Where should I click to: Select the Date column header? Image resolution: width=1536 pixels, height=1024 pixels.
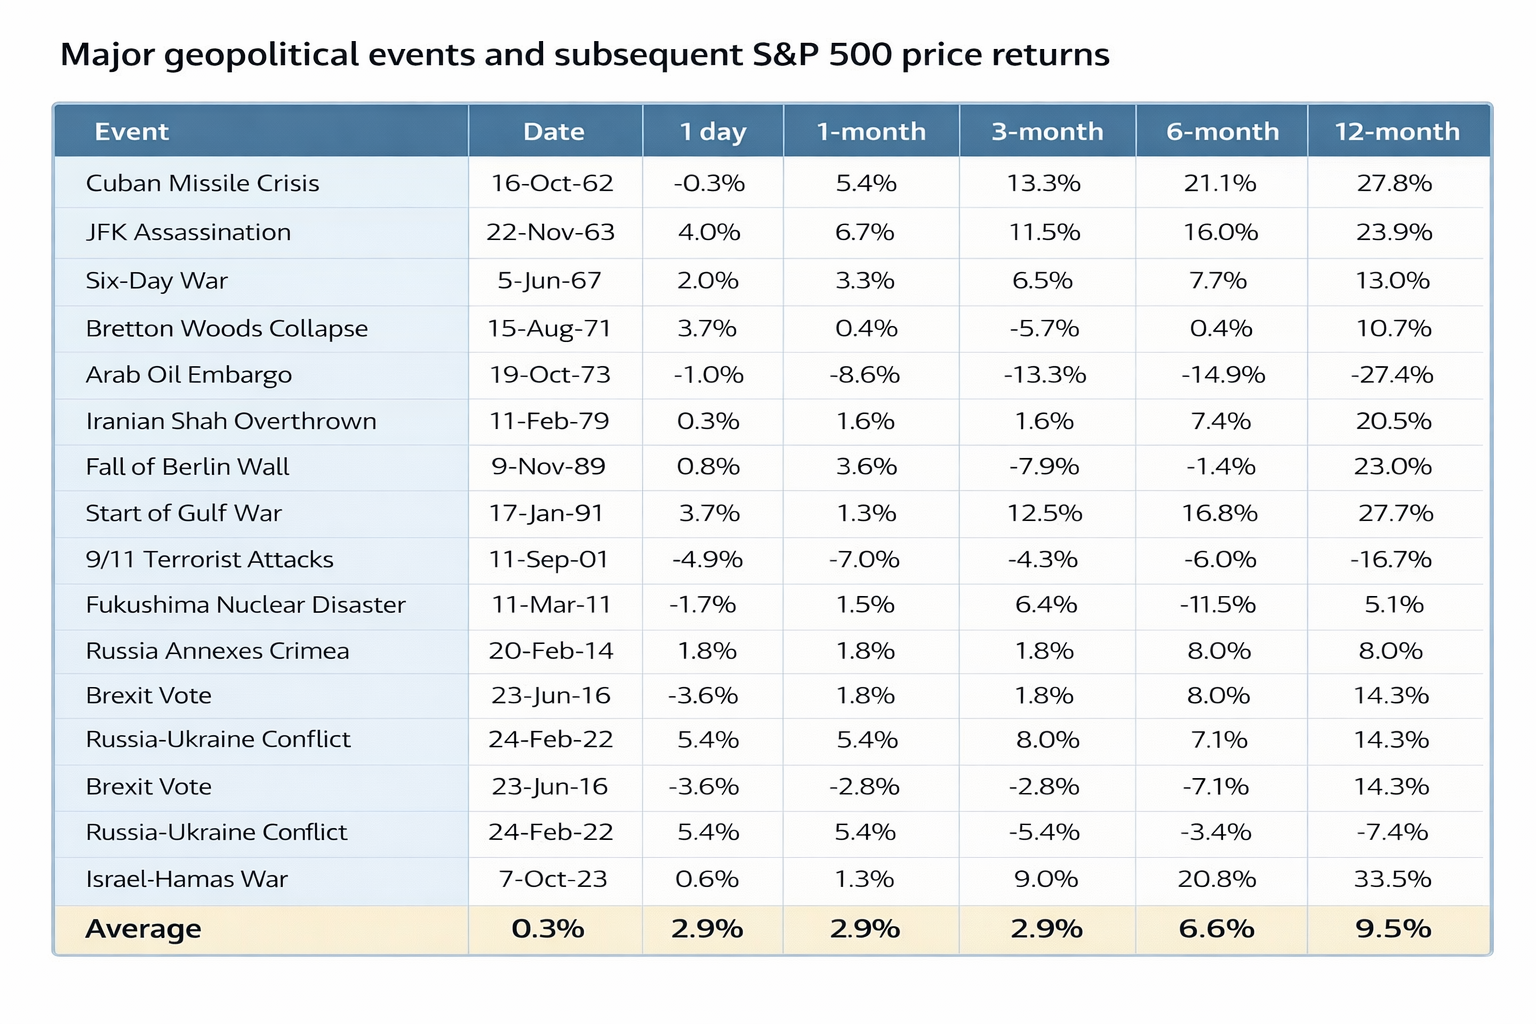(x=554, y=132)
